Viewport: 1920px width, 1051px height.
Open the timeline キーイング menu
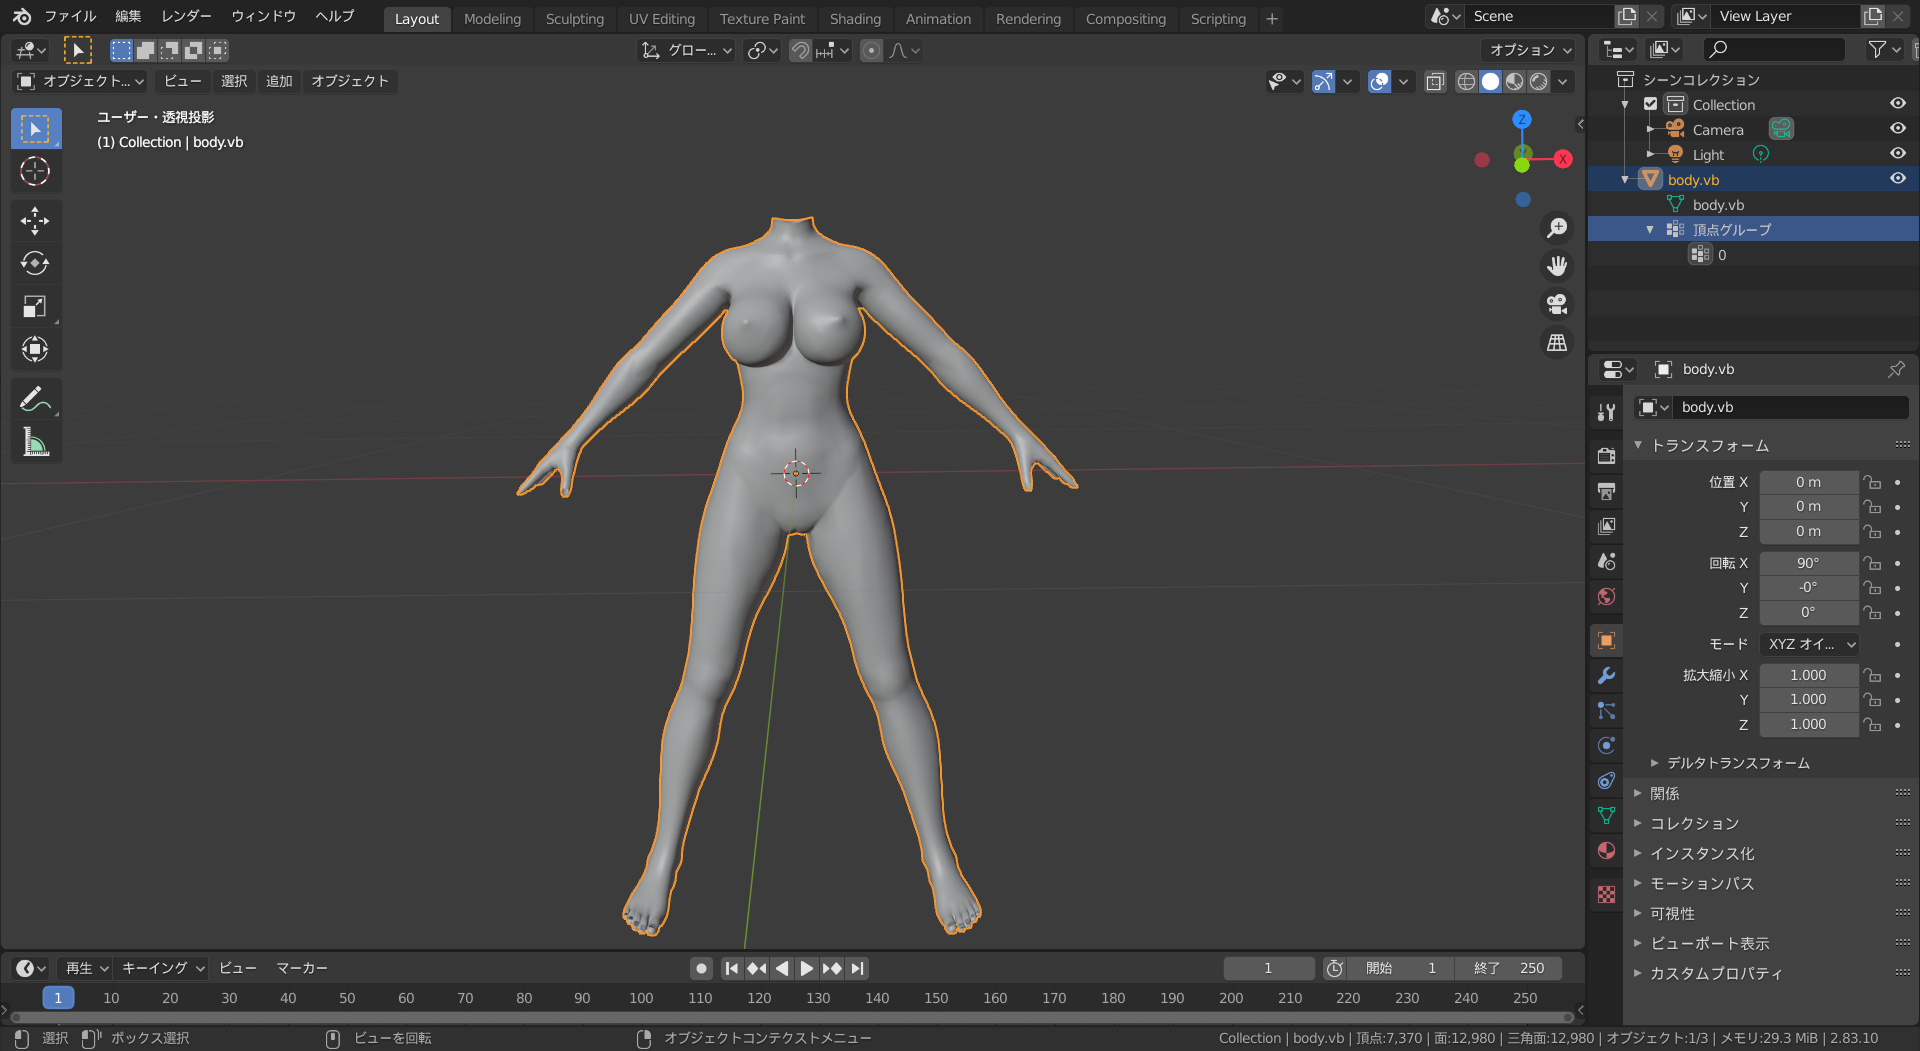[x=162, y=968]
